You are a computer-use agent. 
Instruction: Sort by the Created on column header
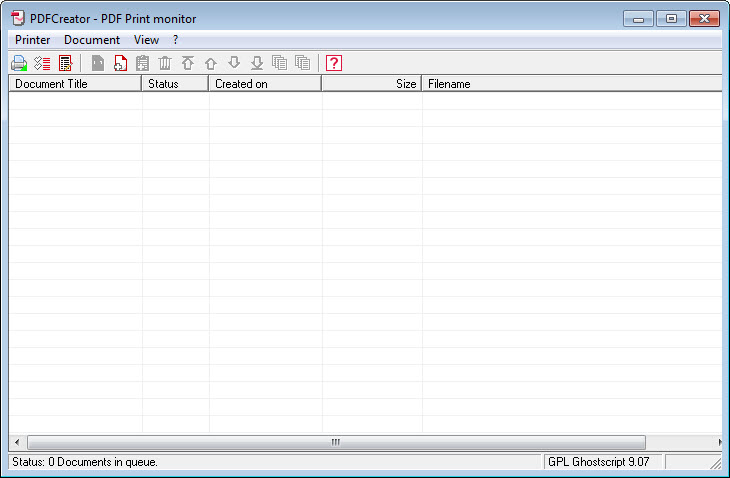(x=265, y=84)
